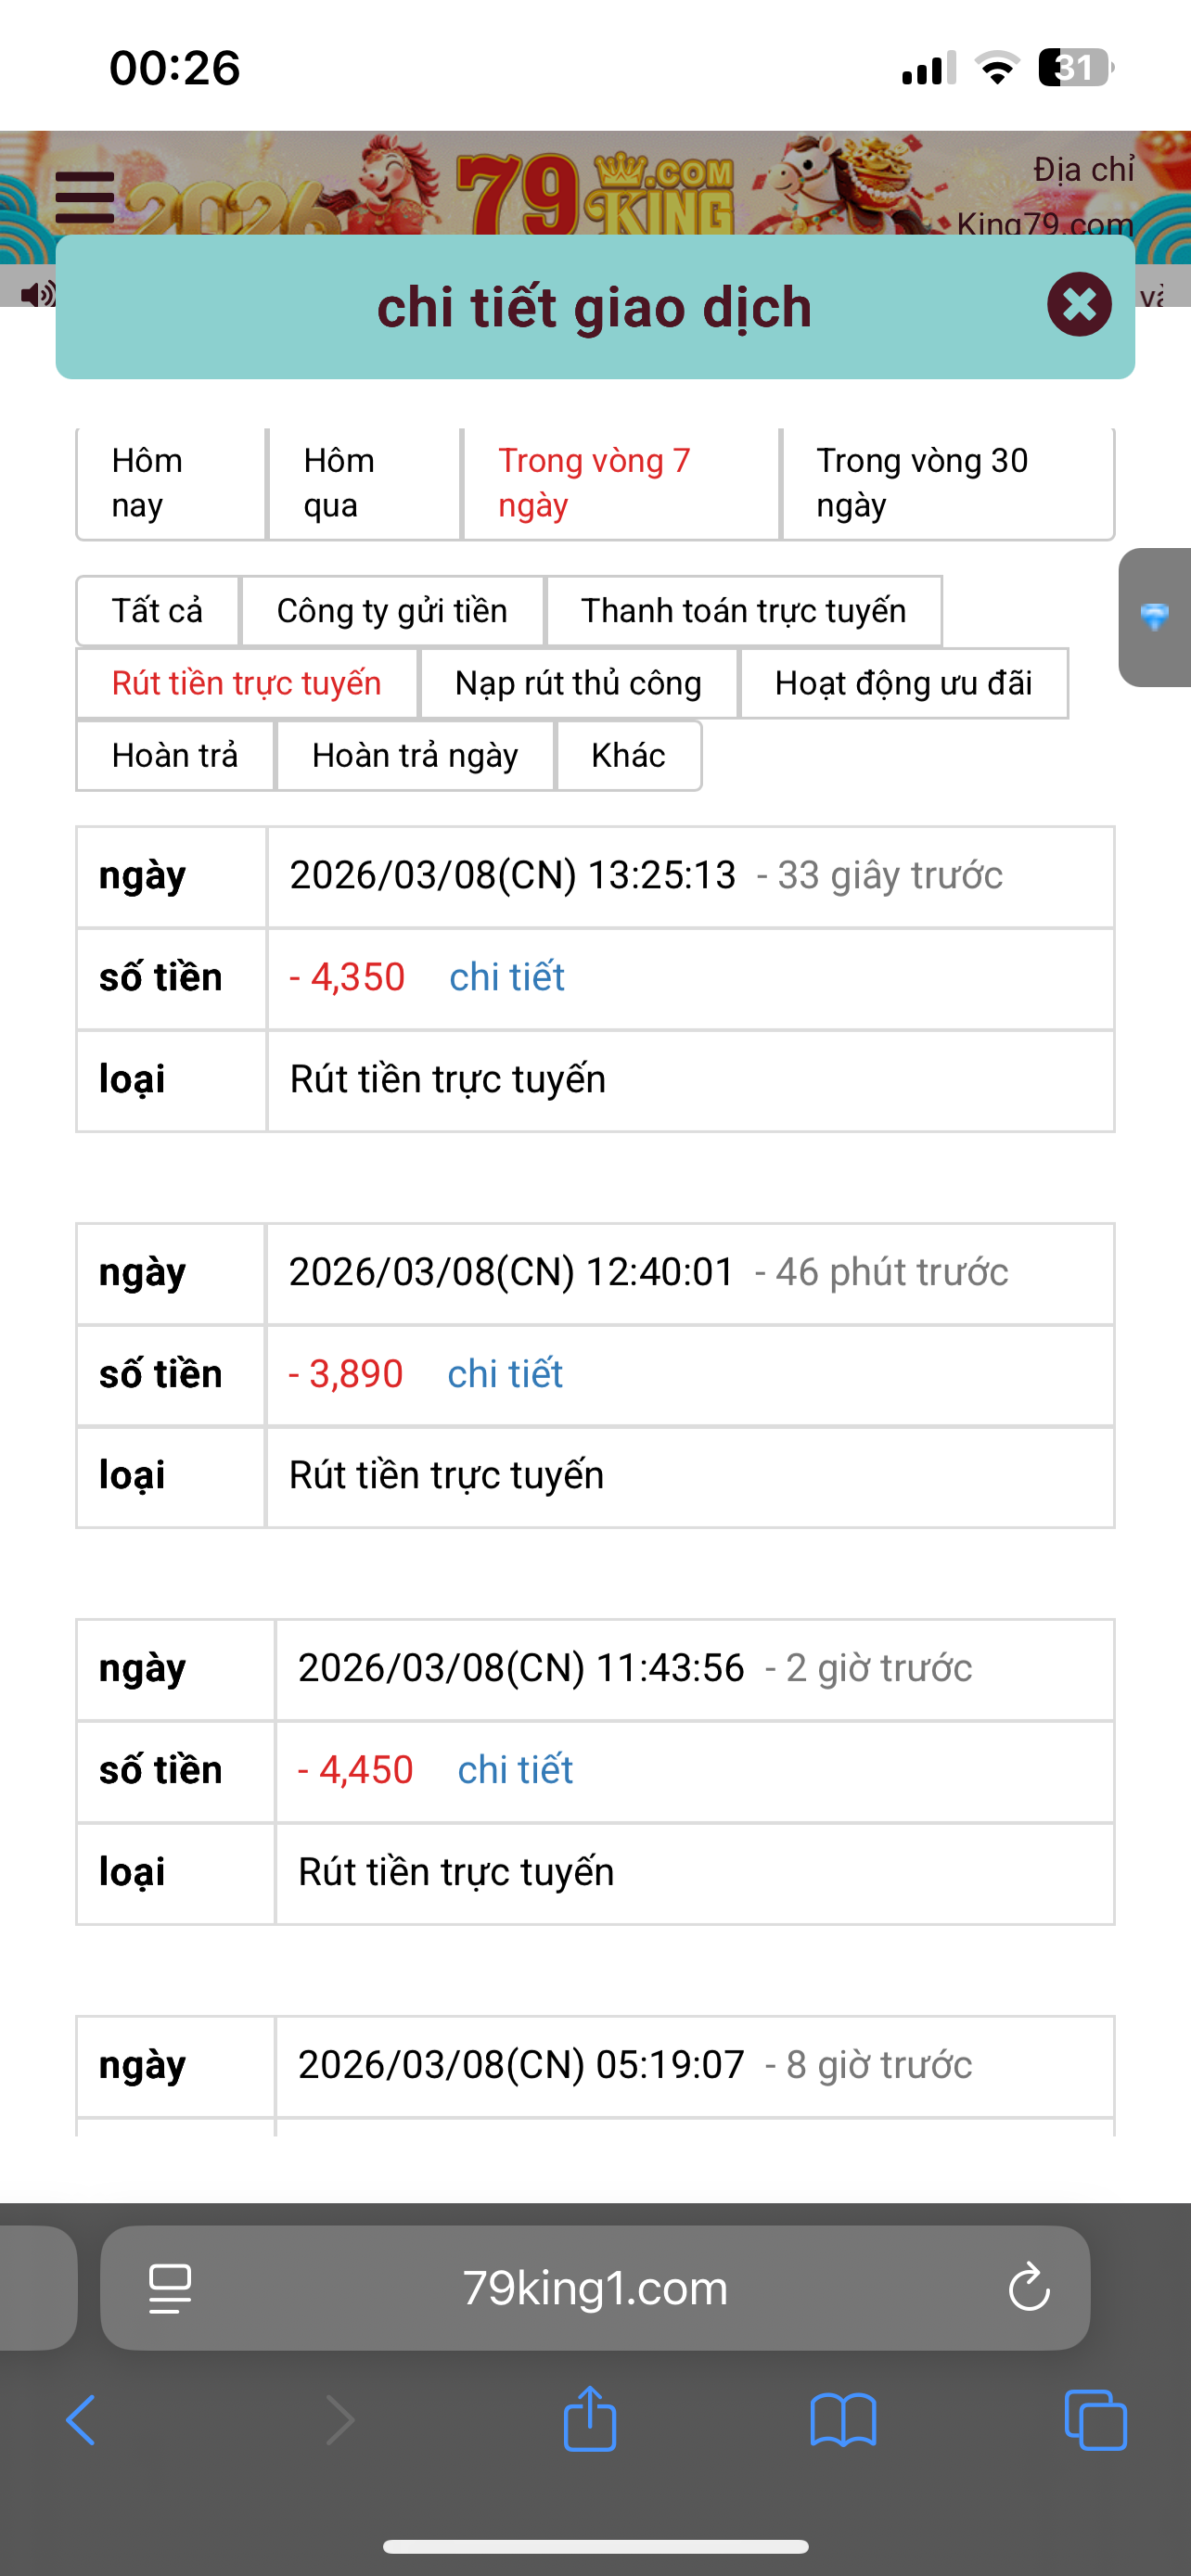This screenshot has width=1191, height=2576.
Task: Go back with Safari back arrow
Action: tap(81, 2420)
